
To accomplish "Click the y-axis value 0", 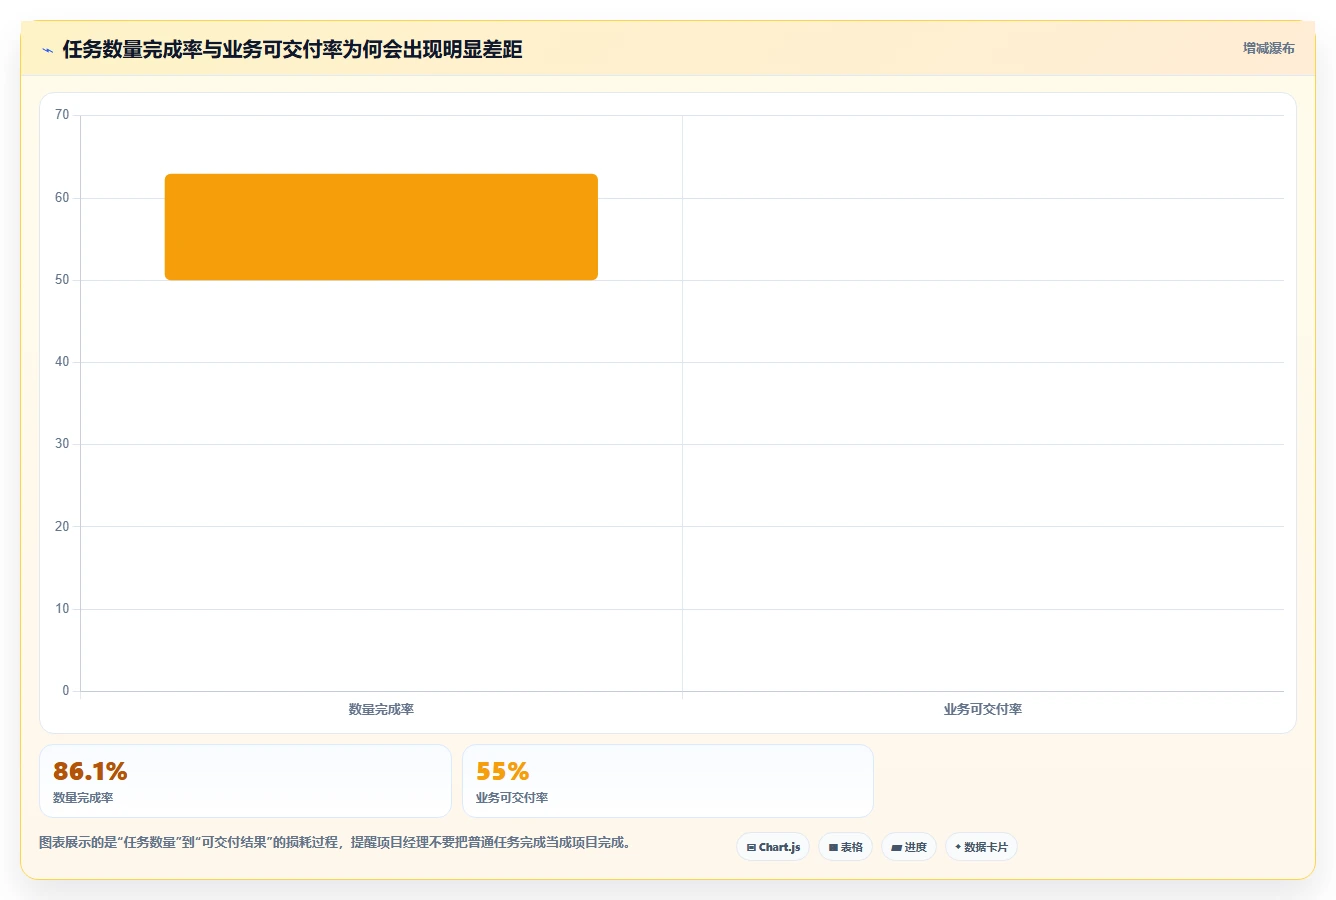I will (x=66, y=691).
